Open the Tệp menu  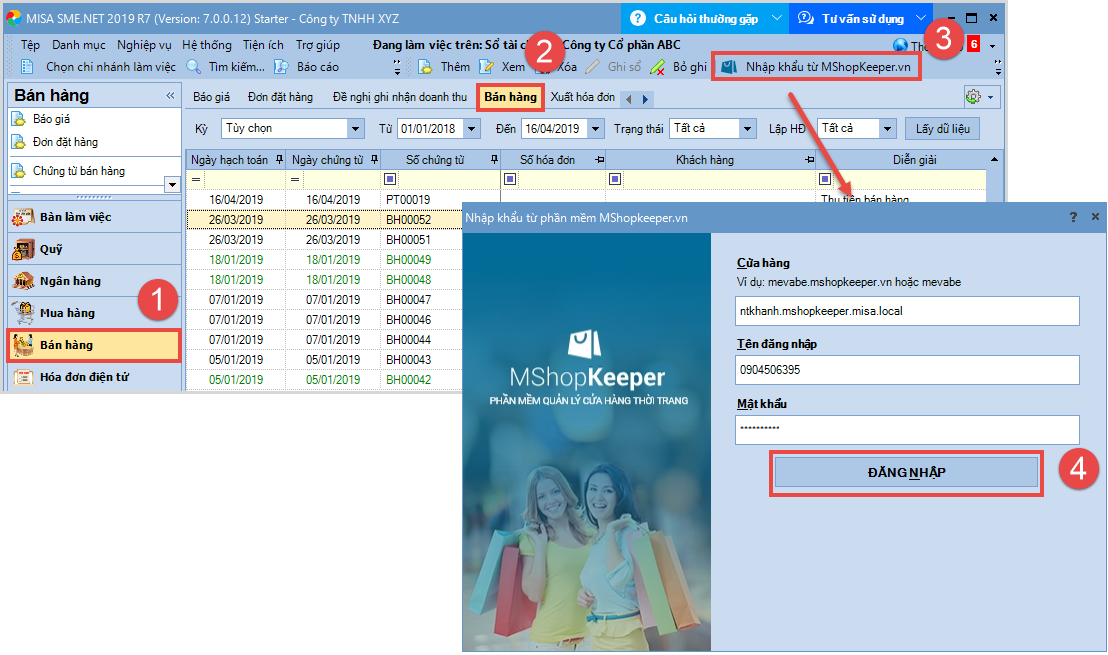(x=30, y=45)
